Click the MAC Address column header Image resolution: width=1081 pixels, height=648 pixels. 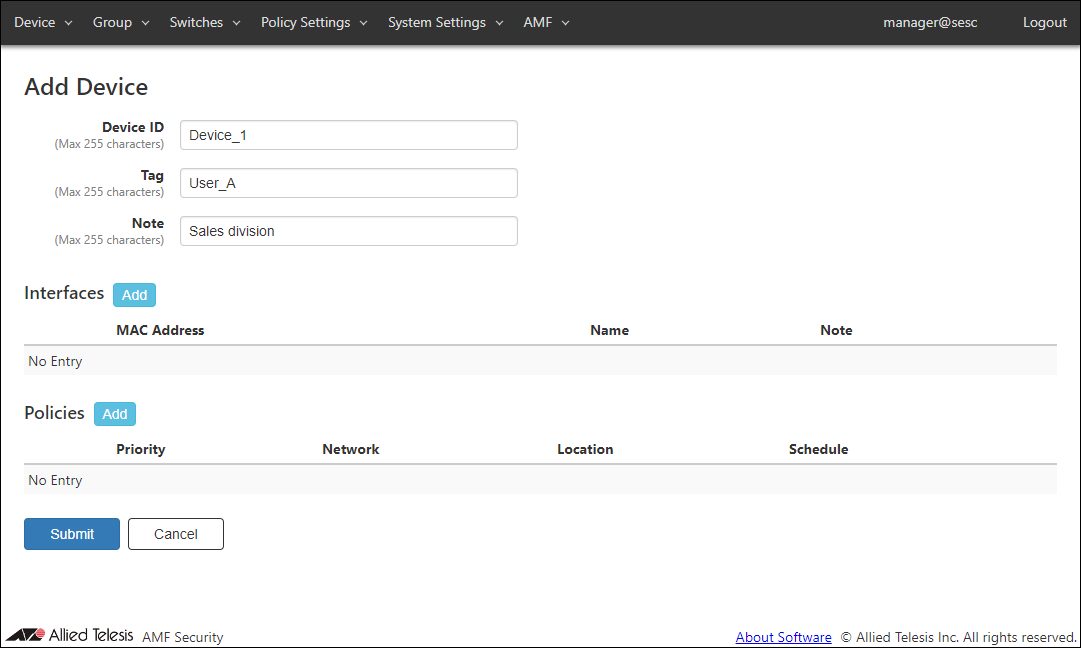[x=160, y=330]
